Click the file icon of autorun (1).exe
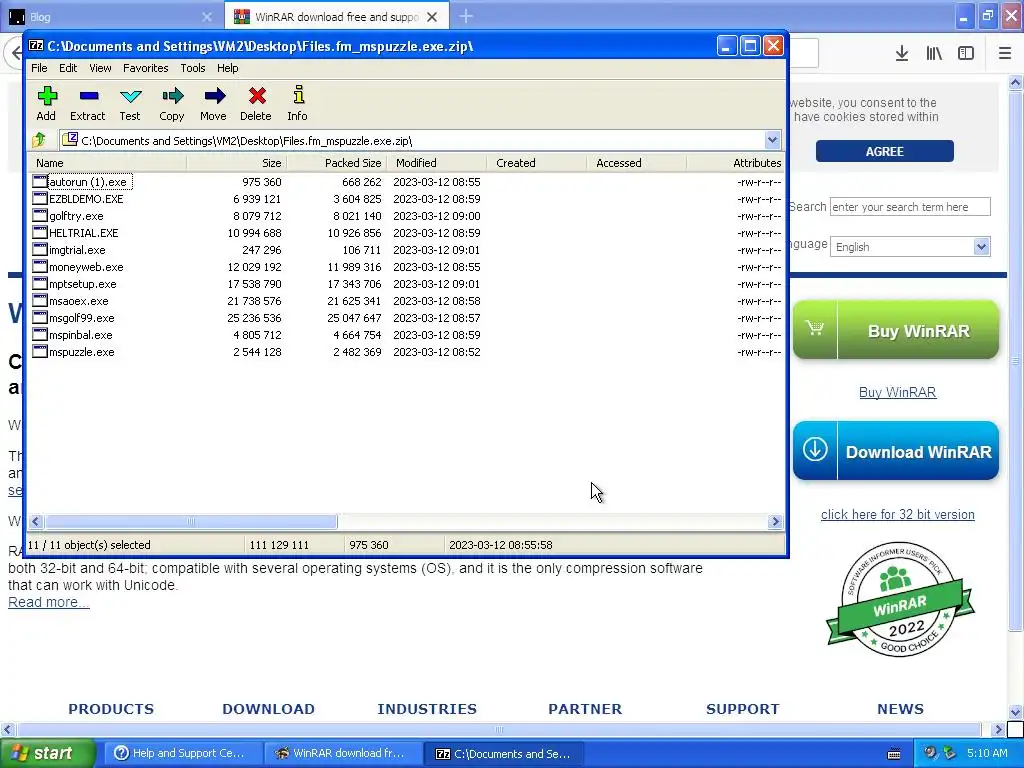Viewport: 1024px width, 768px height. (40, 182)
